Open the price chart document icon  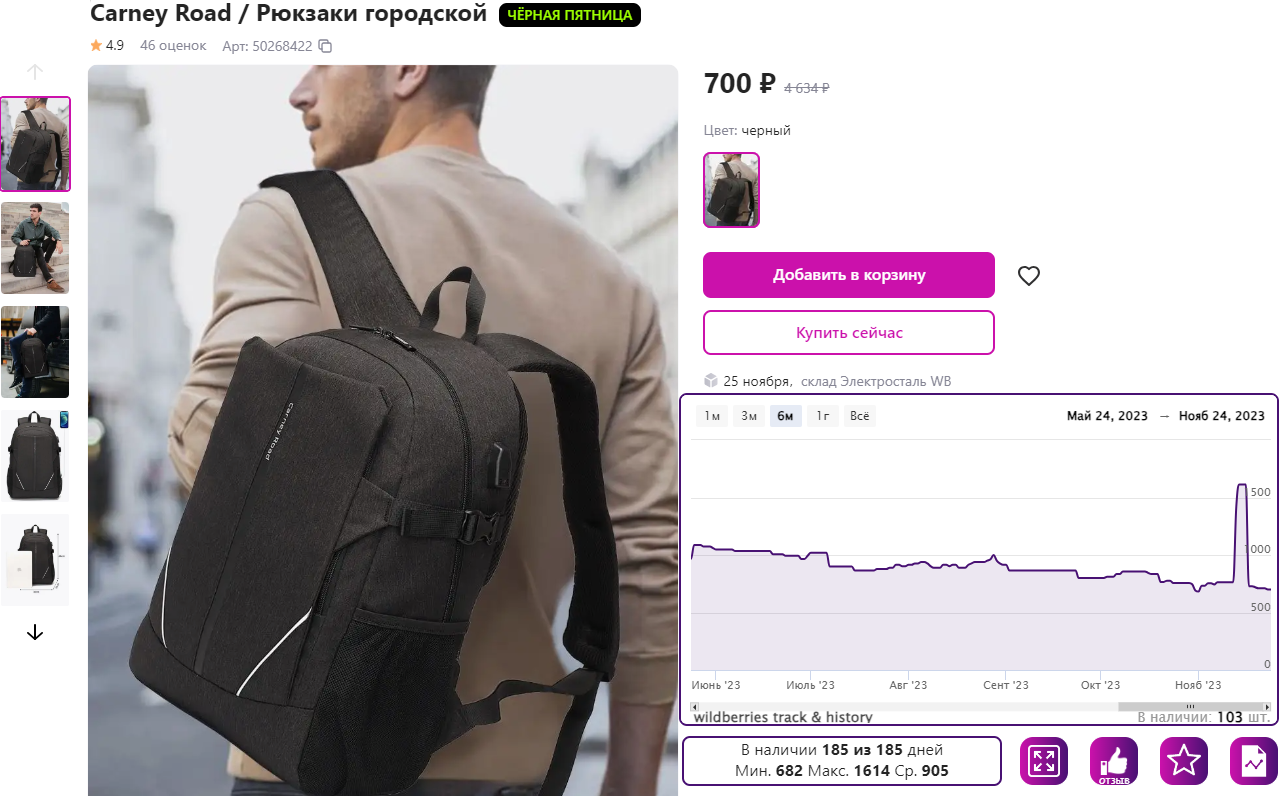coord(1254,761)
